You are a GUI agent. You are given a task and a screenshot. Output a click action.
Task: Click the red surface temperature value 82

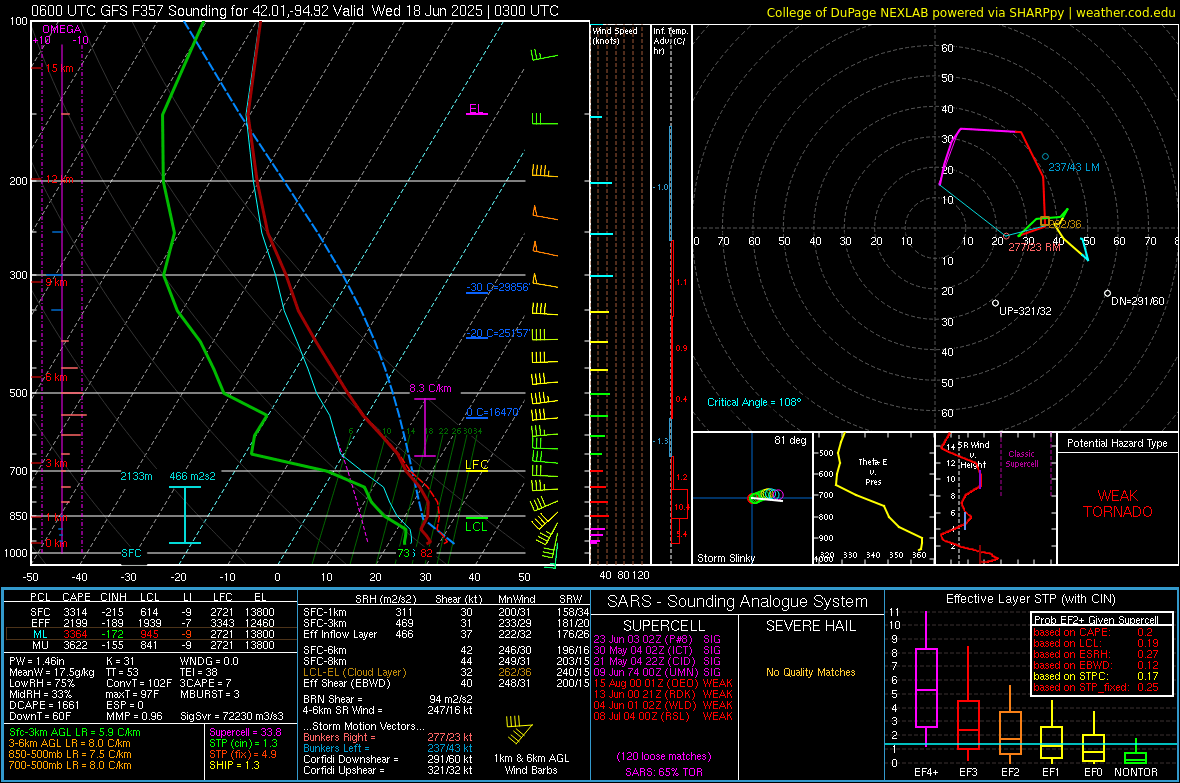coord(427,553)
